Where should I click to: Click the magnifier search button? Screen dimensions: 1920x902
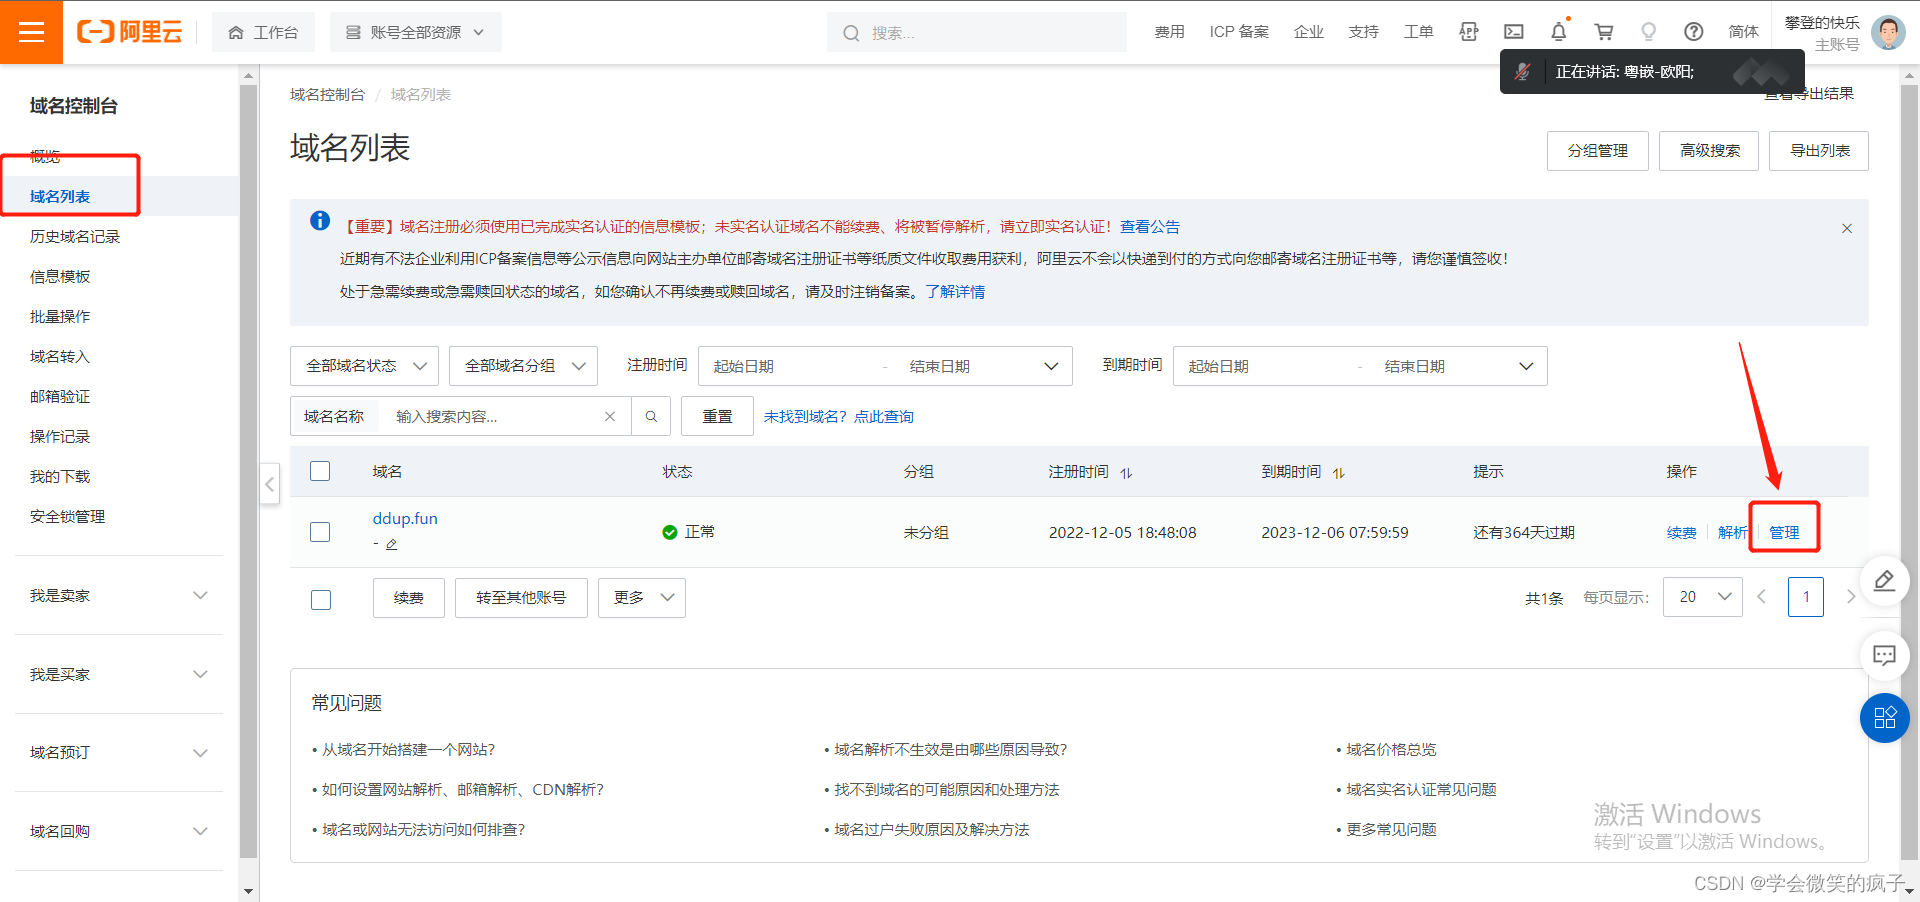click(x=651, y=416)
